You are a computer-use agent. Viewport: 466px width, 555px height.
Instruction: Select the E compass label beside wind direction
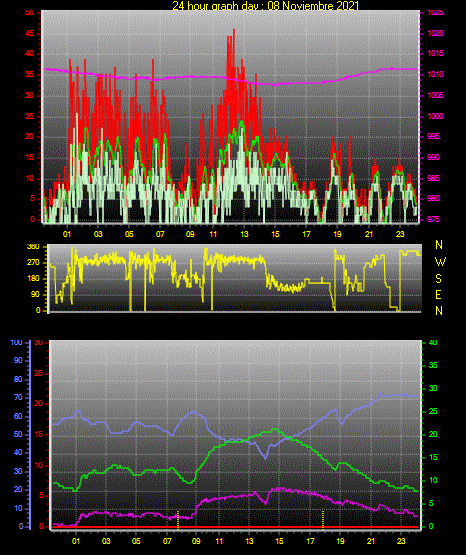click(438, 294)
